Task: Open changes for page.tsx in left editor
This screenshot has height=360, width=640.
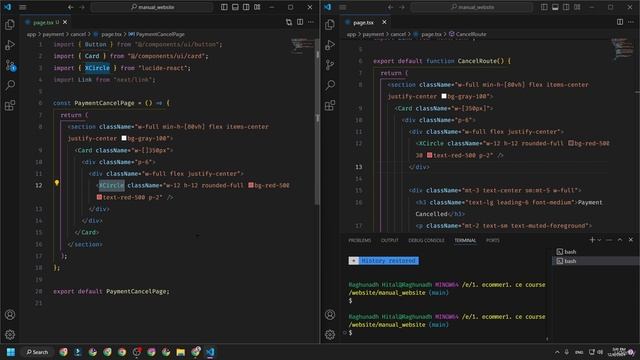Action: point(289,22)
